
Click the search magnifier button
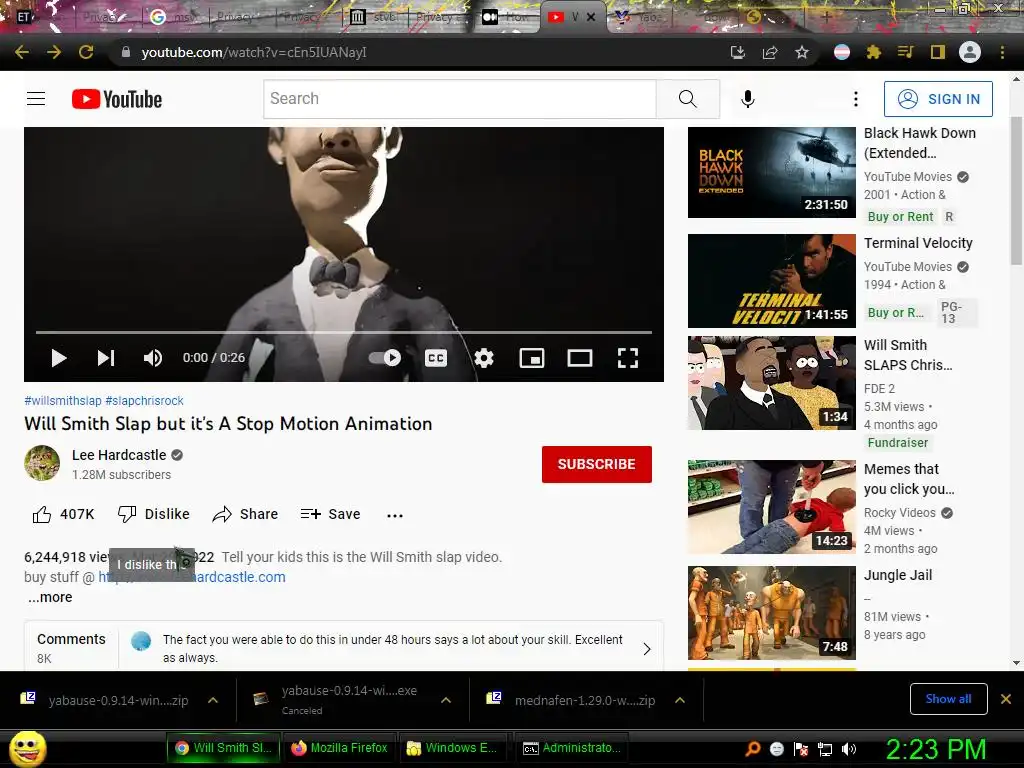(x=687, y=99)
